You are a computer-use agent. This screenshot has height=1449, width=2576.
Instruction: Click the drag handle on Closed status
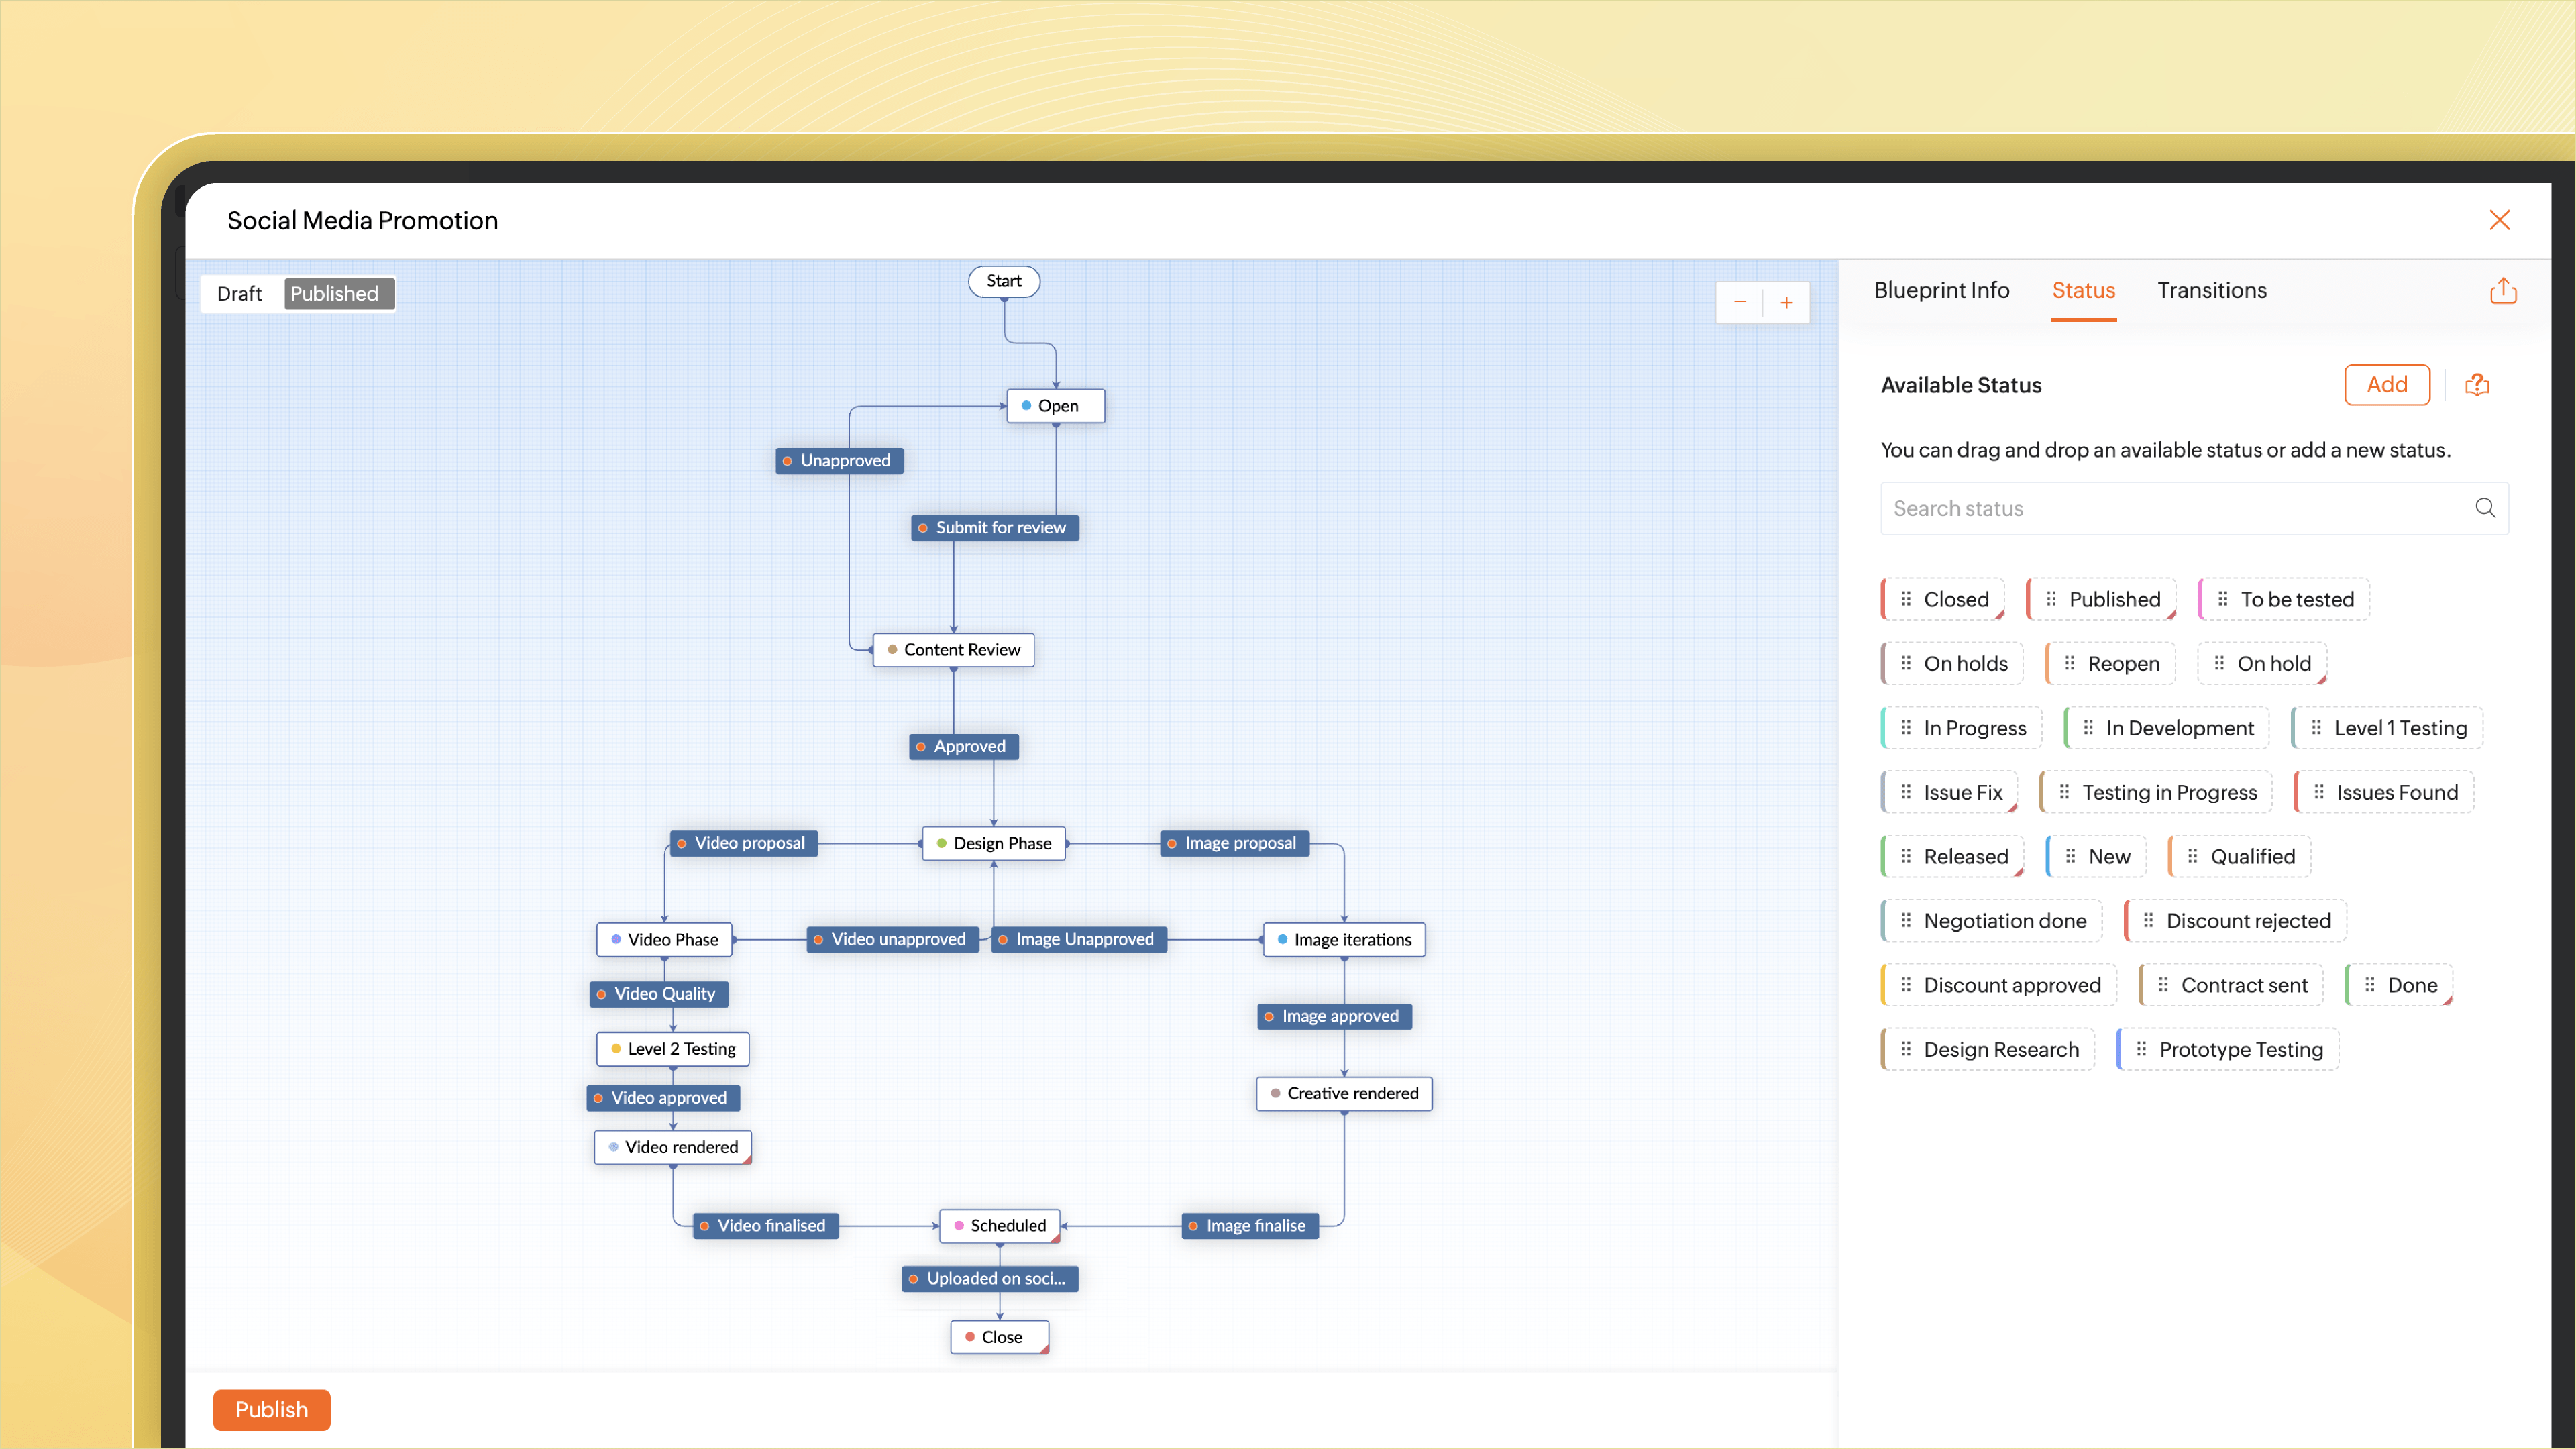pyautogui.click(x=1906, y=599)
